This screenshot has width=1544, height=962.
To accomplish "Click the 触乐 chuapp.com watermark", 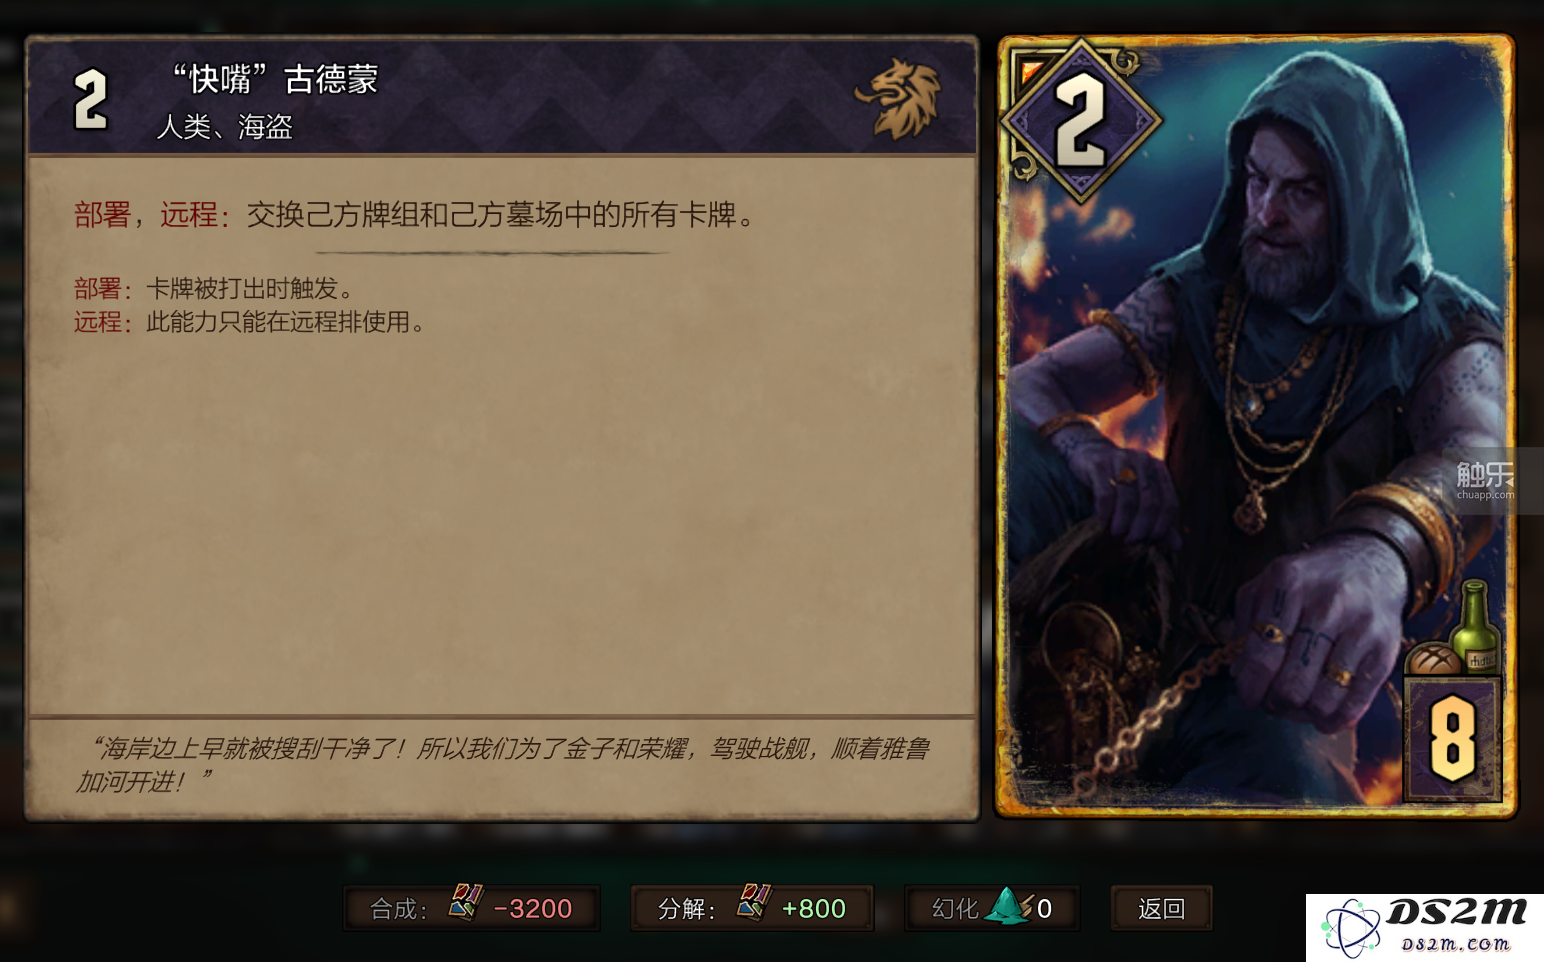I will [x=1485, y=481].
